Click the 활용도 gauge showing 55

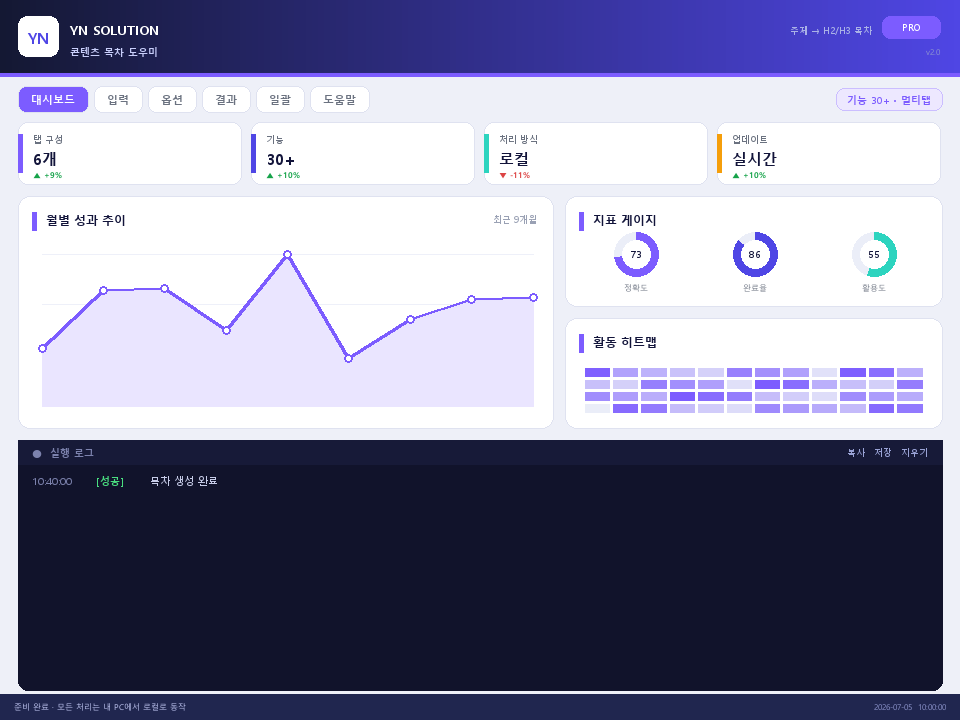pyautogui.click(x=874, y=255)
